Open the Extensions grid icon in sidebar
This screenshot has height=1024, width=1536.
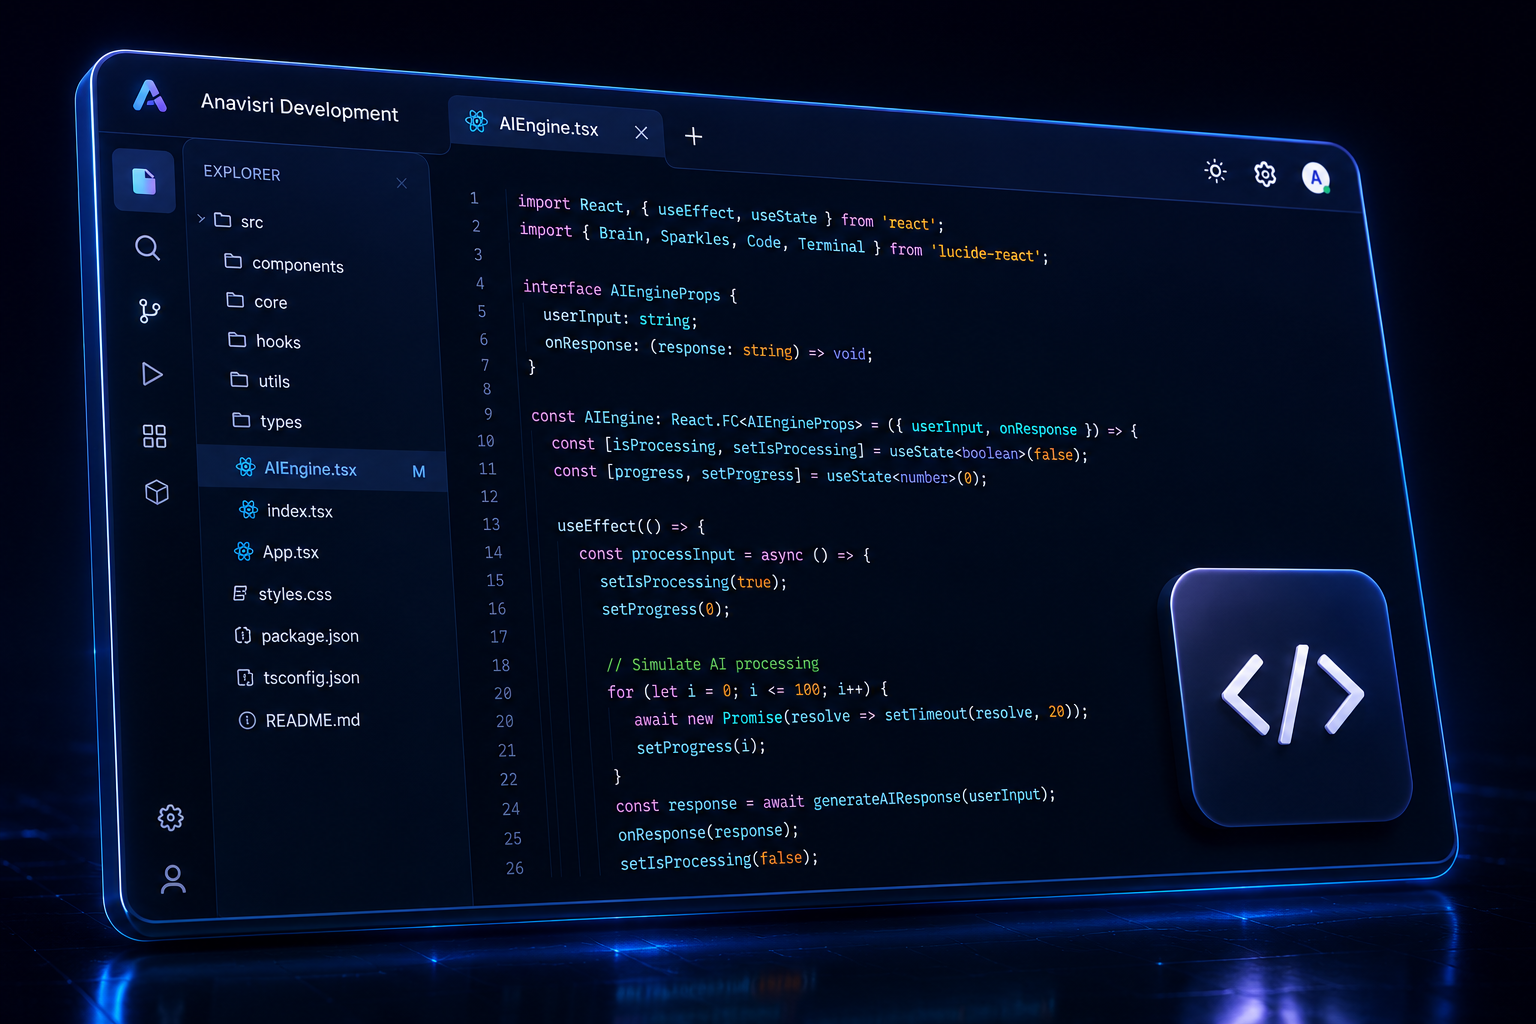coord(154,436)
